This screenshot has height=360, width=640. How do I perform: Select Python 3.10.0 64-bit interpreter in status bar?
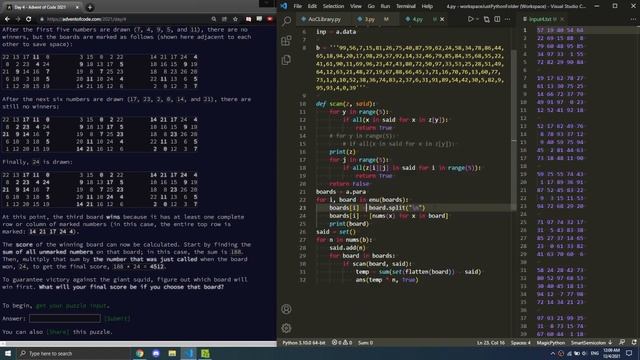pos(304,342)
